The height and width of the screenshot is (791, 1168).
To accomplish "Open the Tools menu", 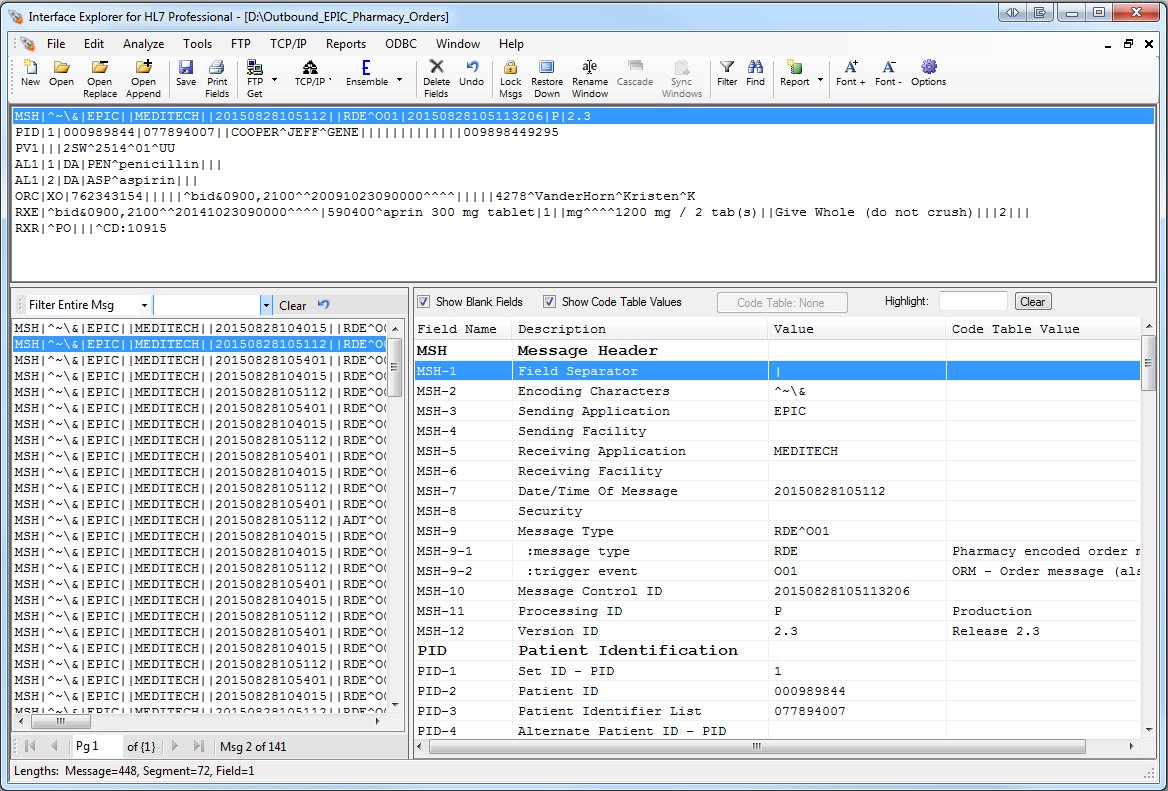I will coord(197,44).
